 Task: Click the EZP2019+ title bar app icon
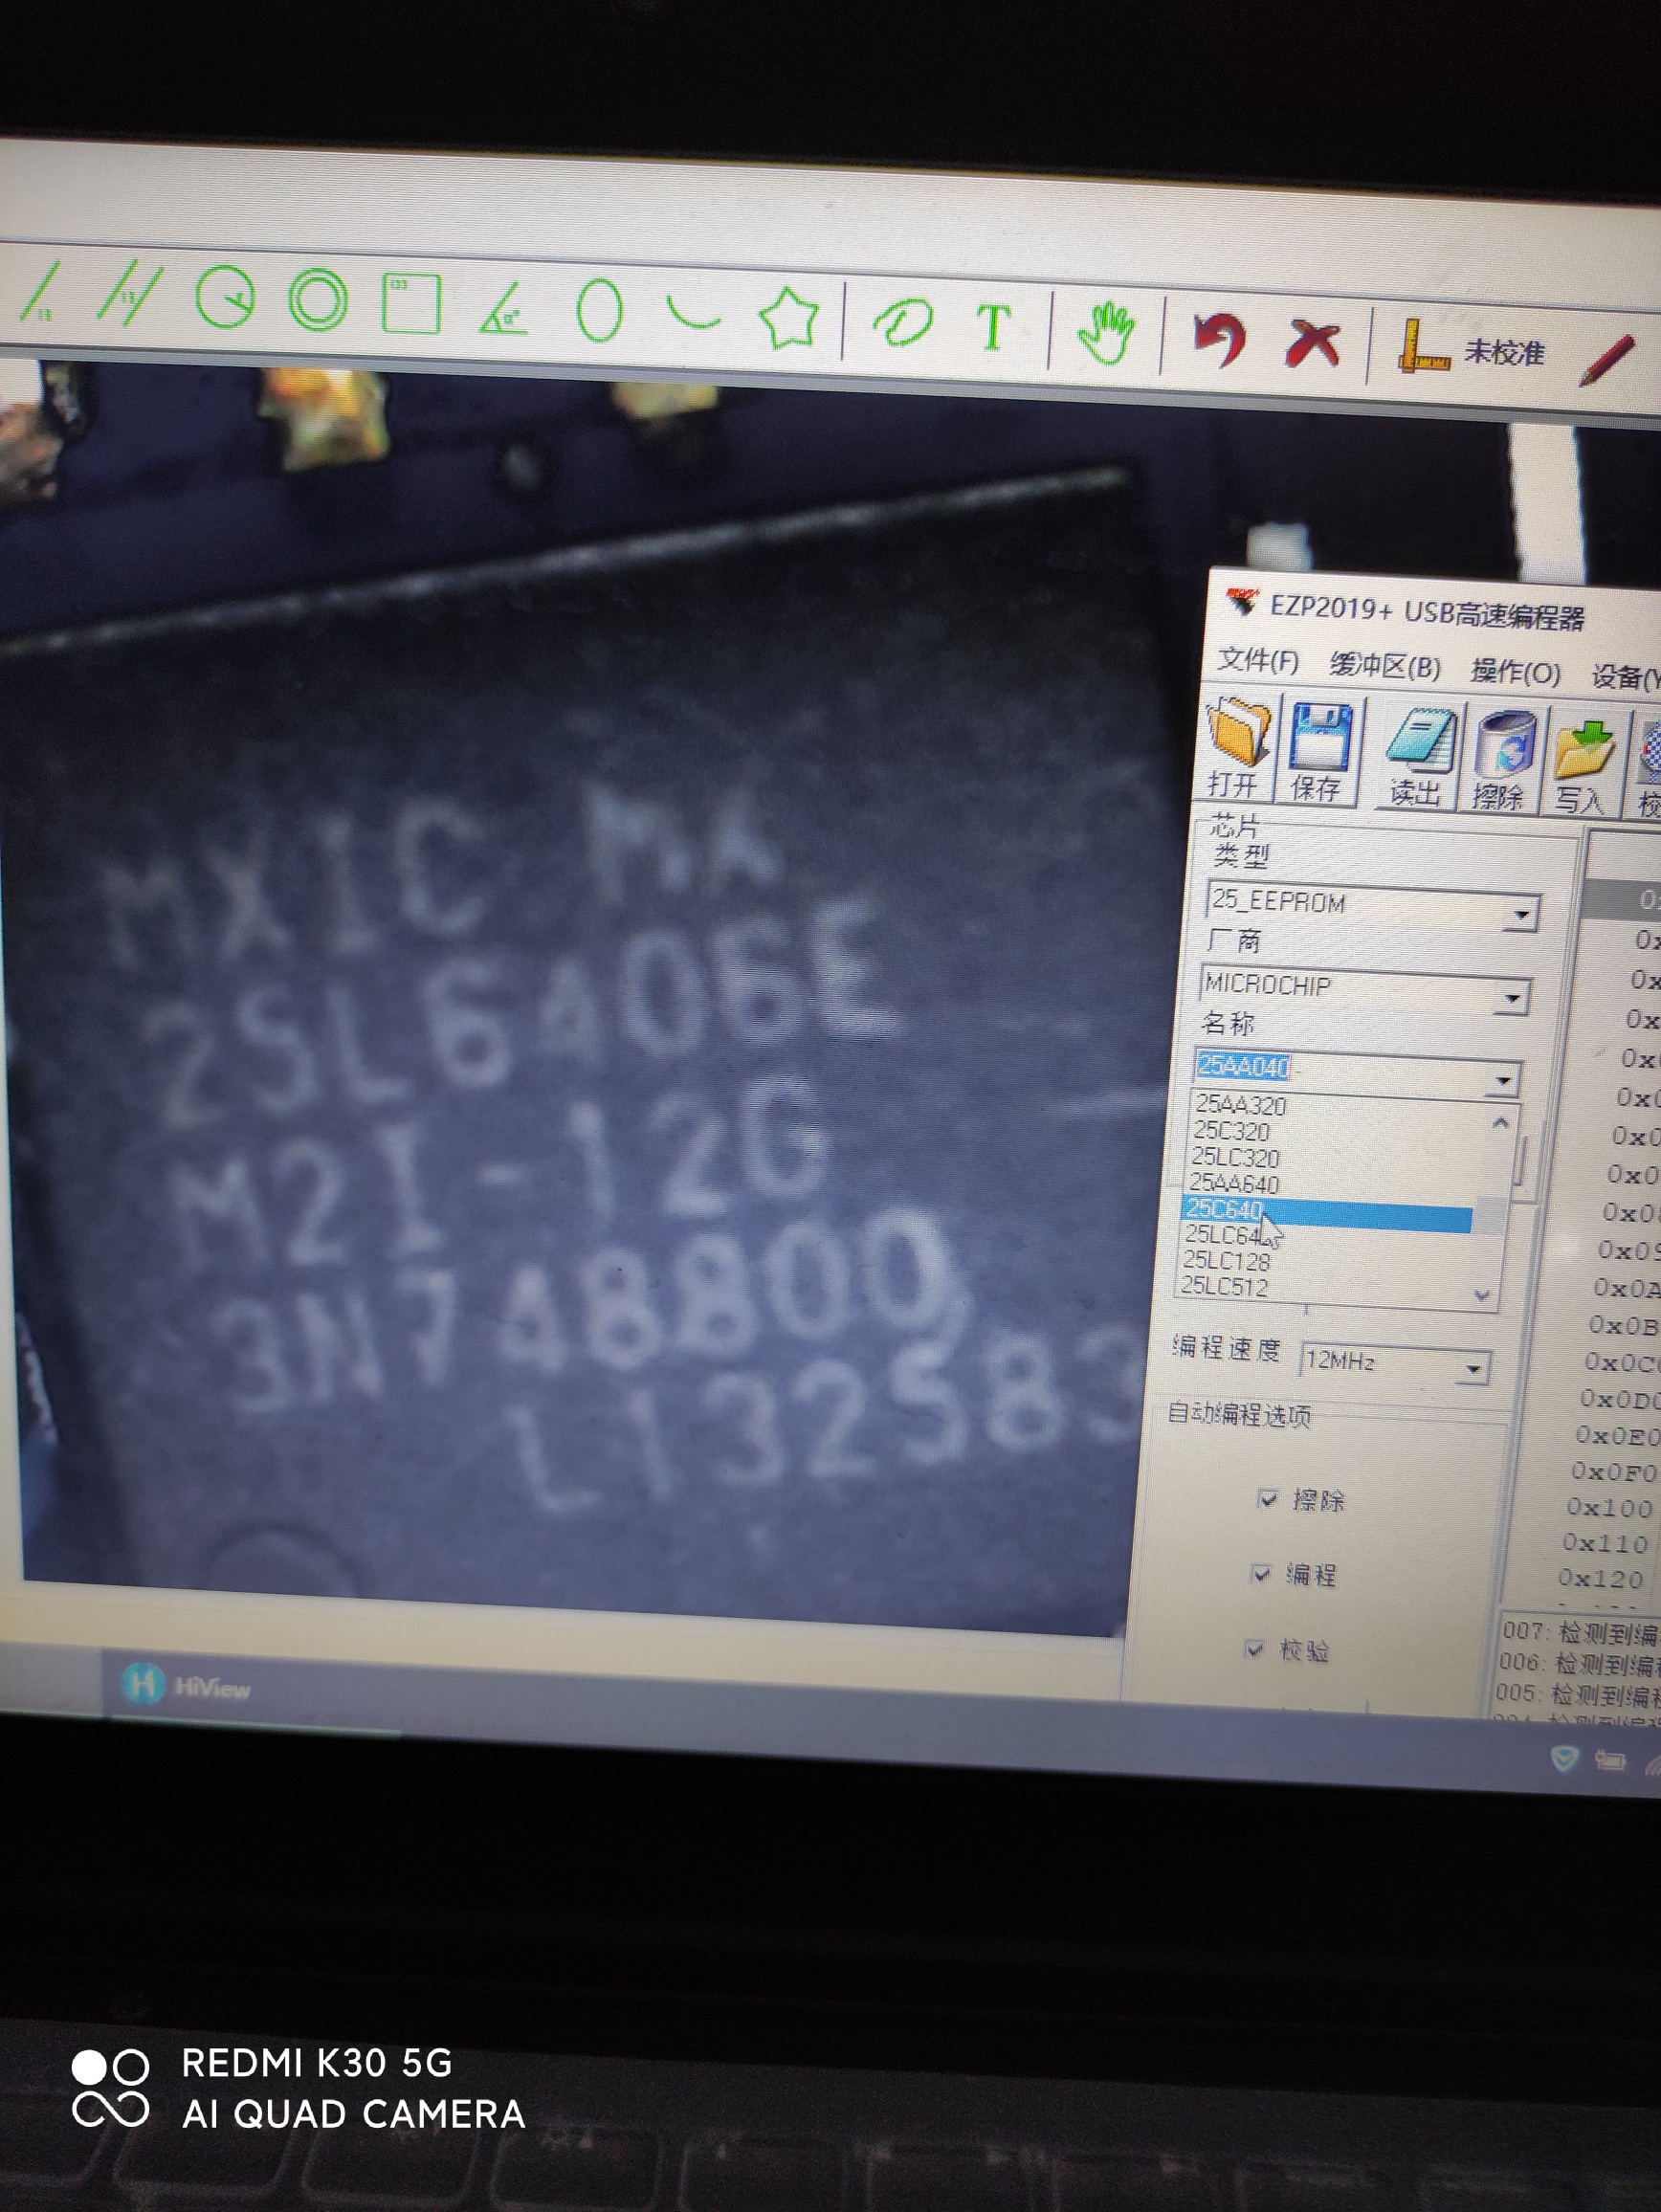pyautogui.click(x=1242, y=602)
